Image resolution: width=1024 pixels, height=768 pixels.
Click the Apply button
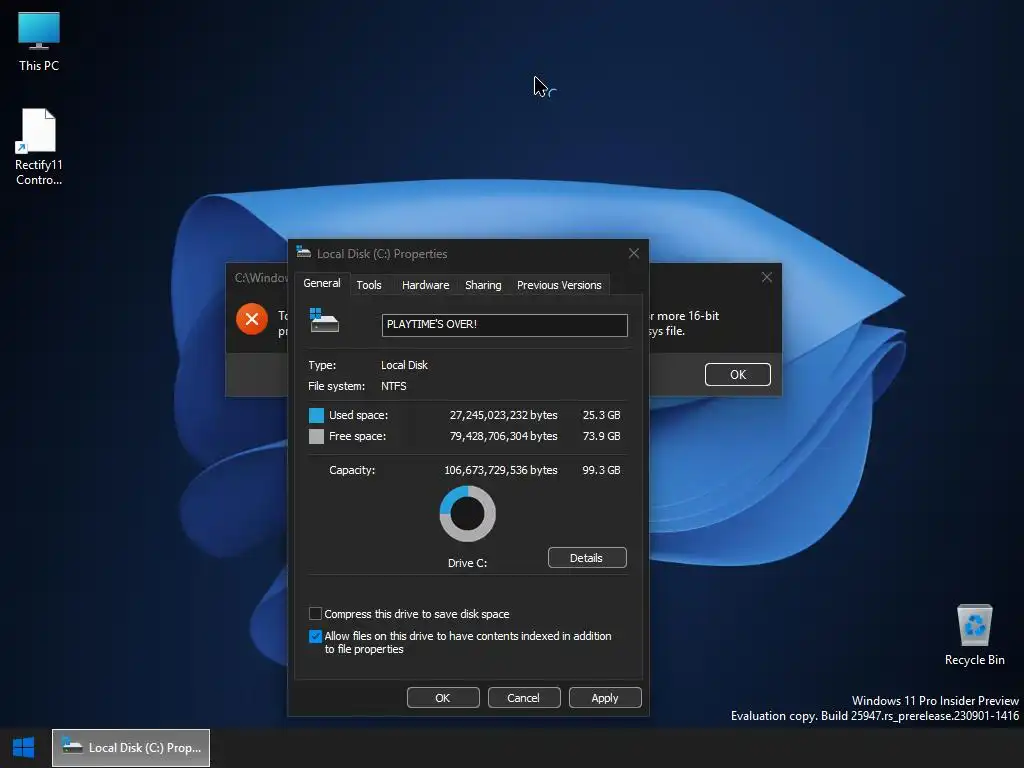605,698
